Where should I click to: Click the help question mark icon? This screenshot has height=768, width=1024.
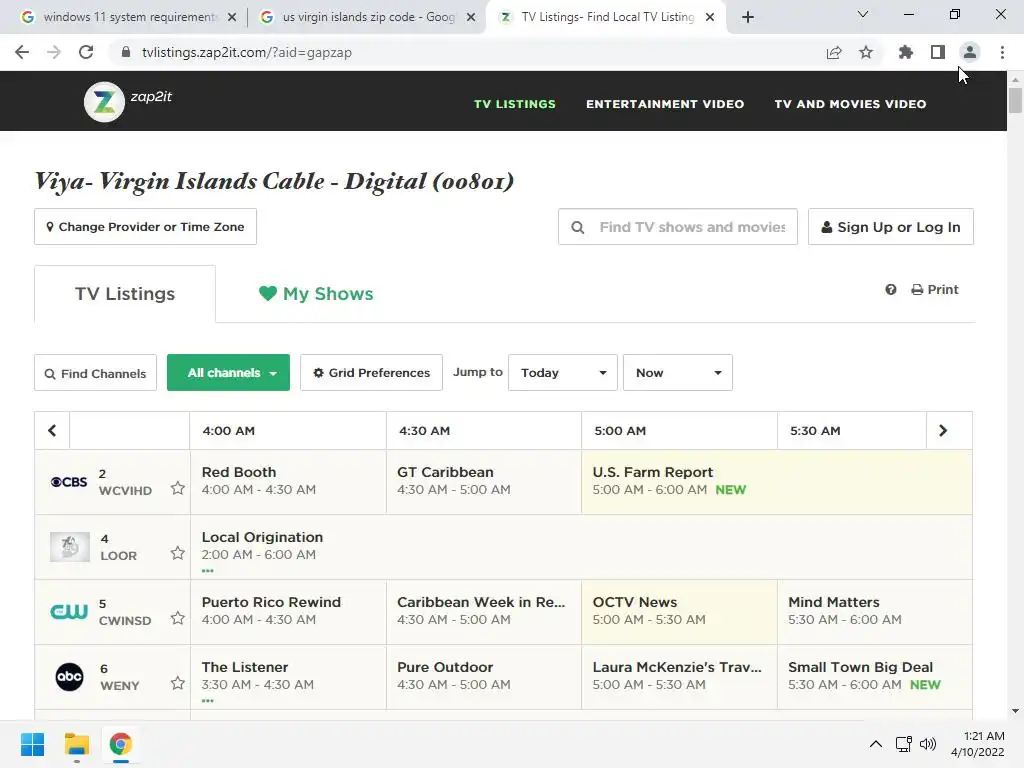pos(891,289)
